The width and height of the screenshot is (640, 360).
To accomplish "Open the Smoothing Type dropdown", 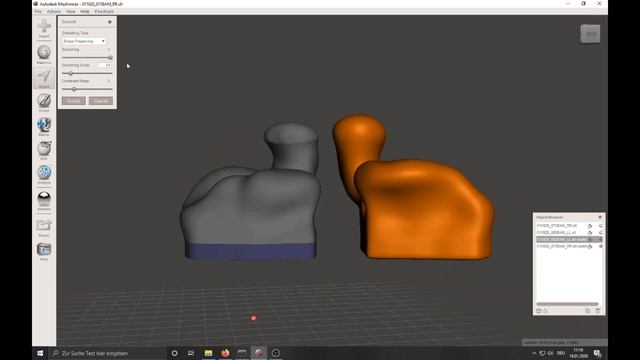I will (x=84, y=41).
